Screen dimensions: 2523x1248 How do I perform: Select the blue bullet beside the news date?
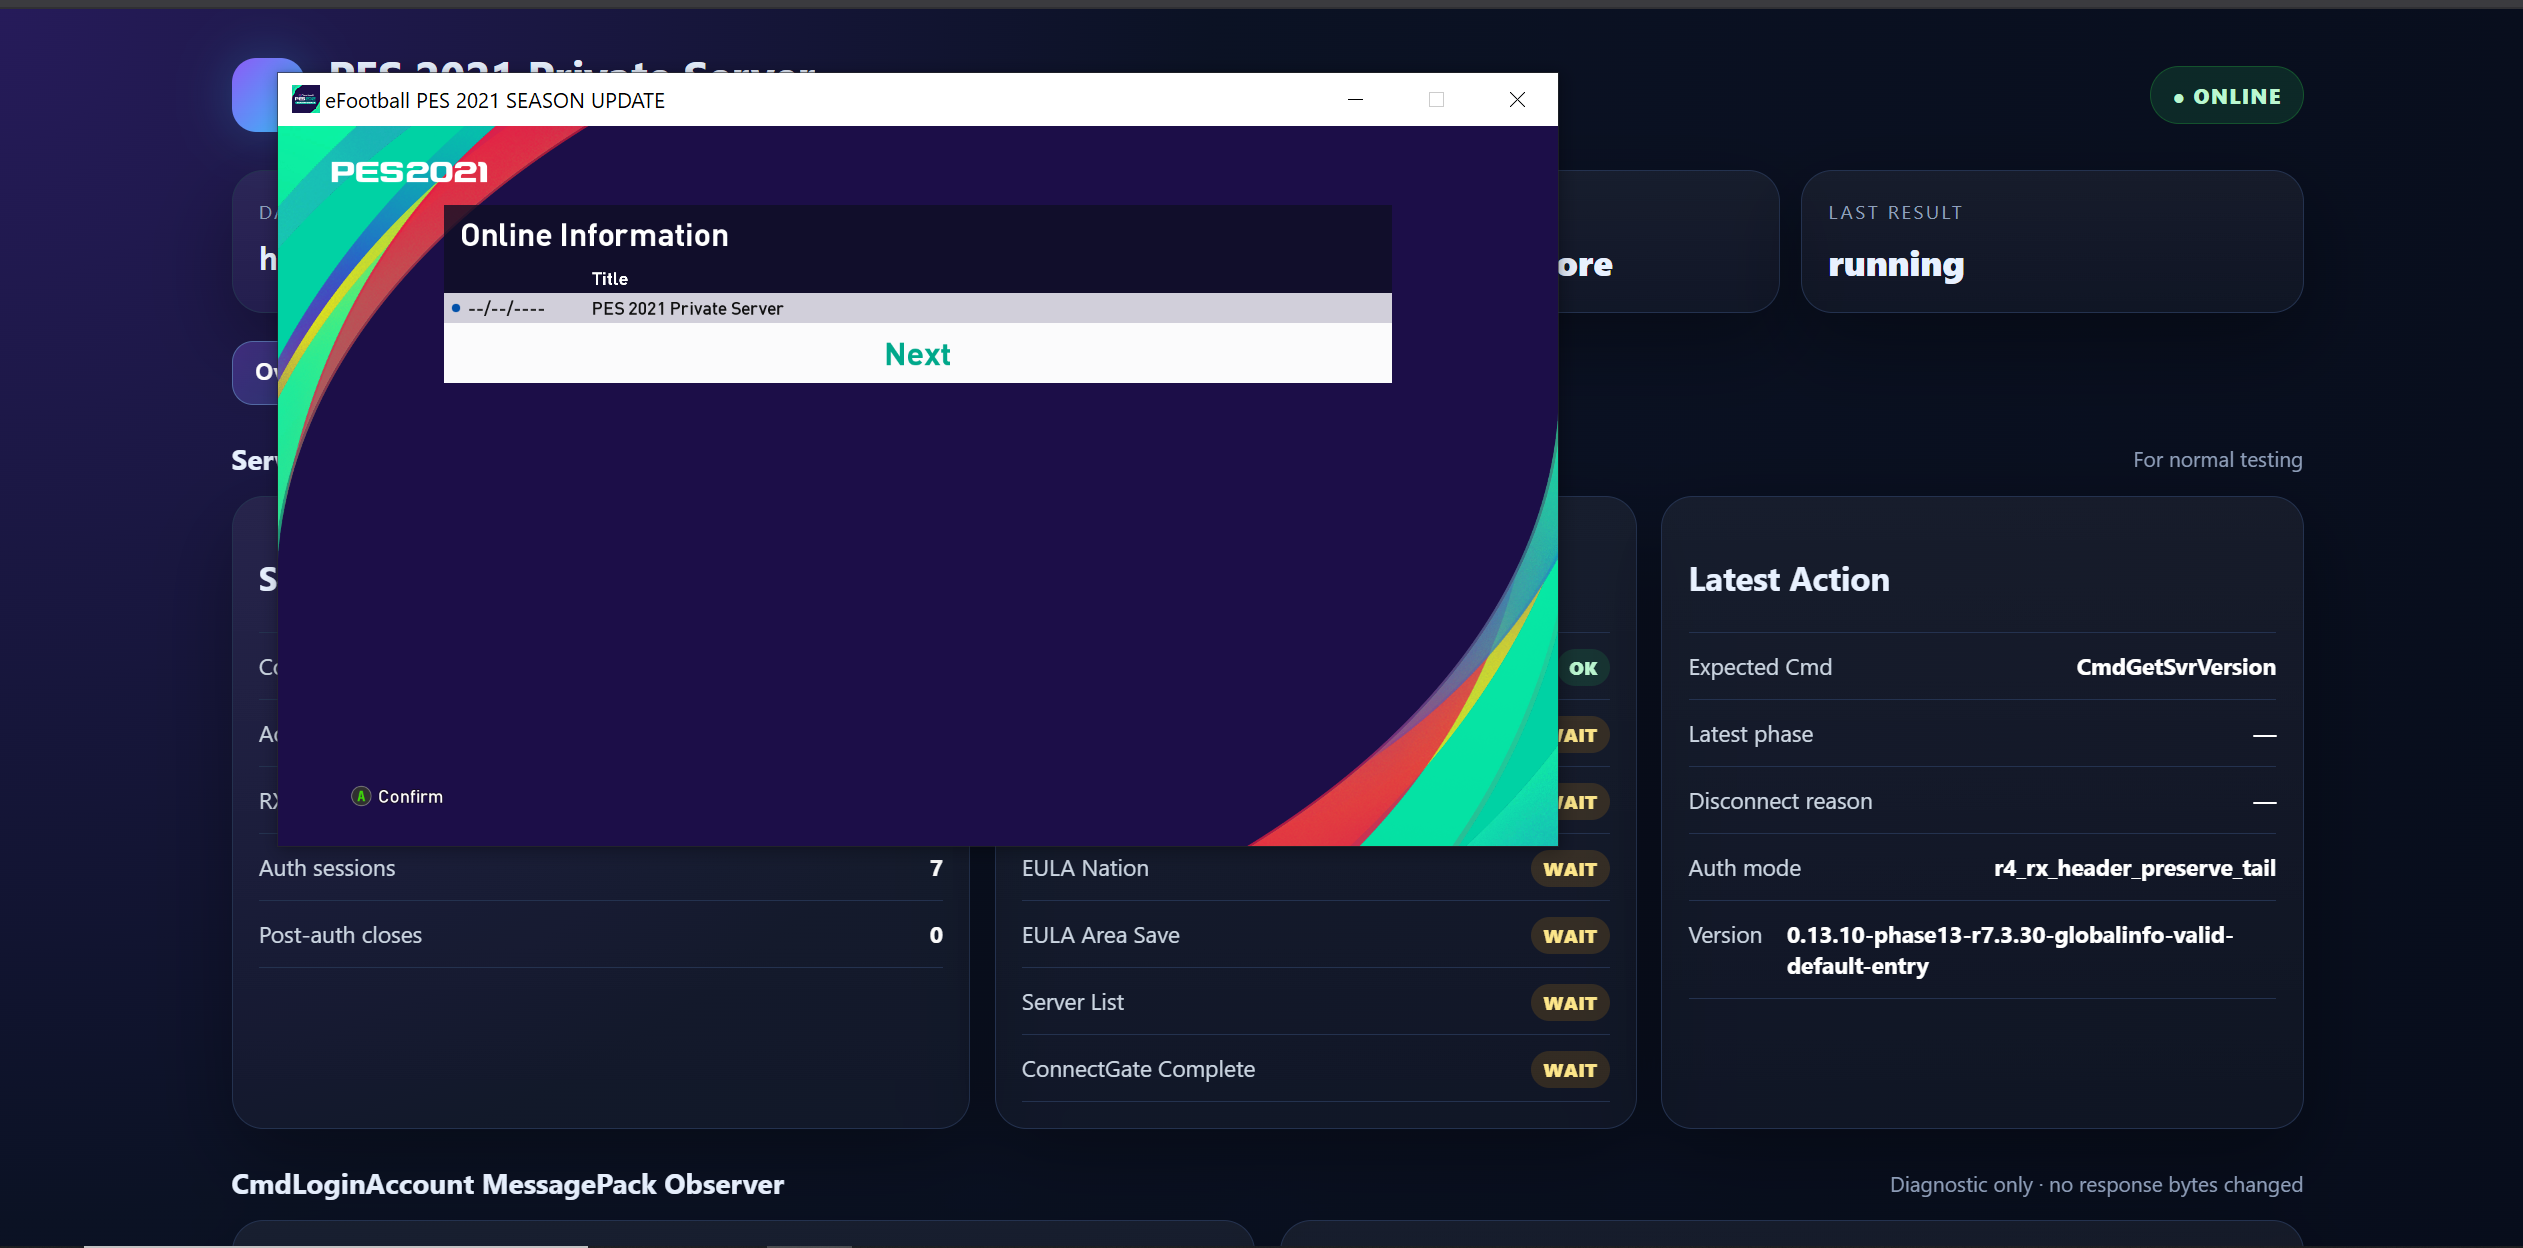pos(456,308)
